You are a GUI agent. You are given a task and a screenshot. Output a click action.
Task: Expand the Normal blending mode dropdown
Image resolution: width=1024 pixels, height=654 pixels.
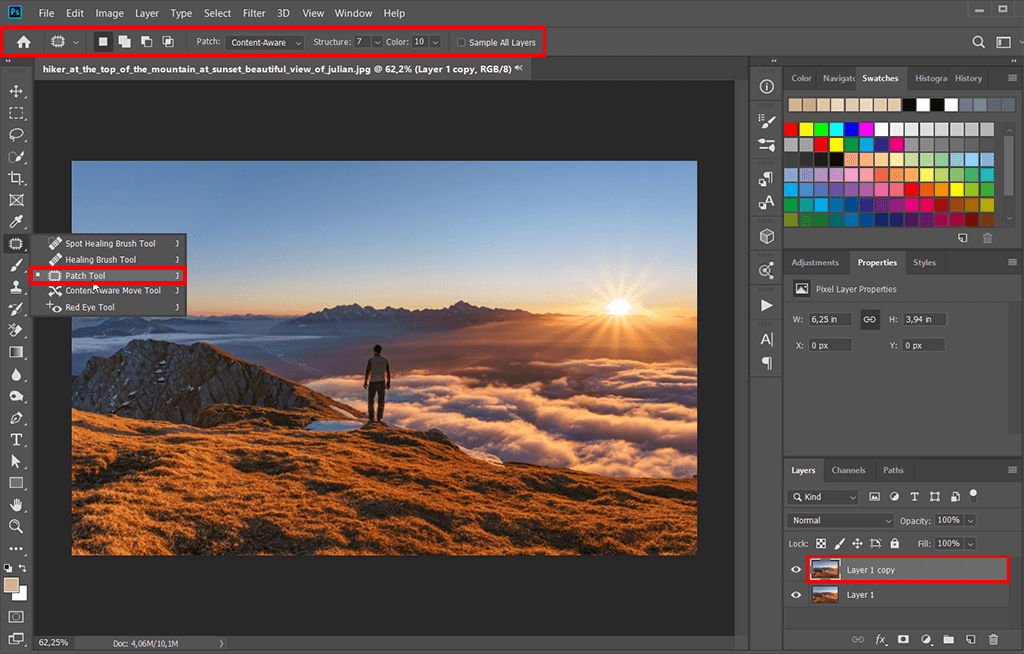pyautogui.click(x=840, y=520)
